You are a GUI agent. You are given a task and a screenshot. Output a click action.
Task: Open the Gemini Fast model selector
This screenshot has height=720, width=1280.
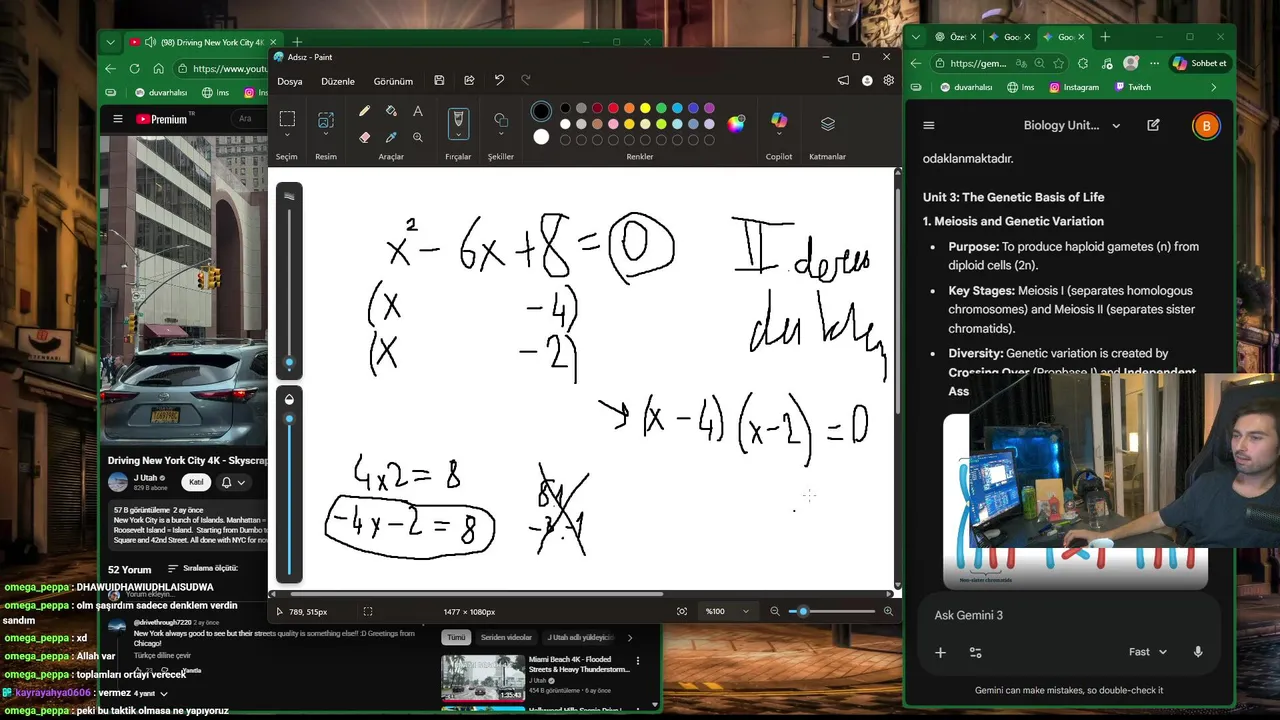coord(1148,652)
